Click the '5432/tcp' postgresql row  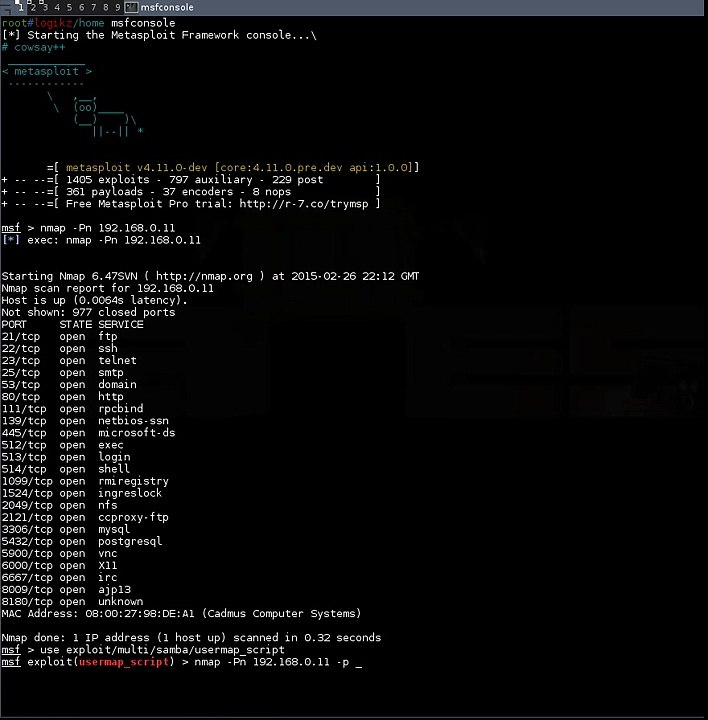tap(82, 541)
